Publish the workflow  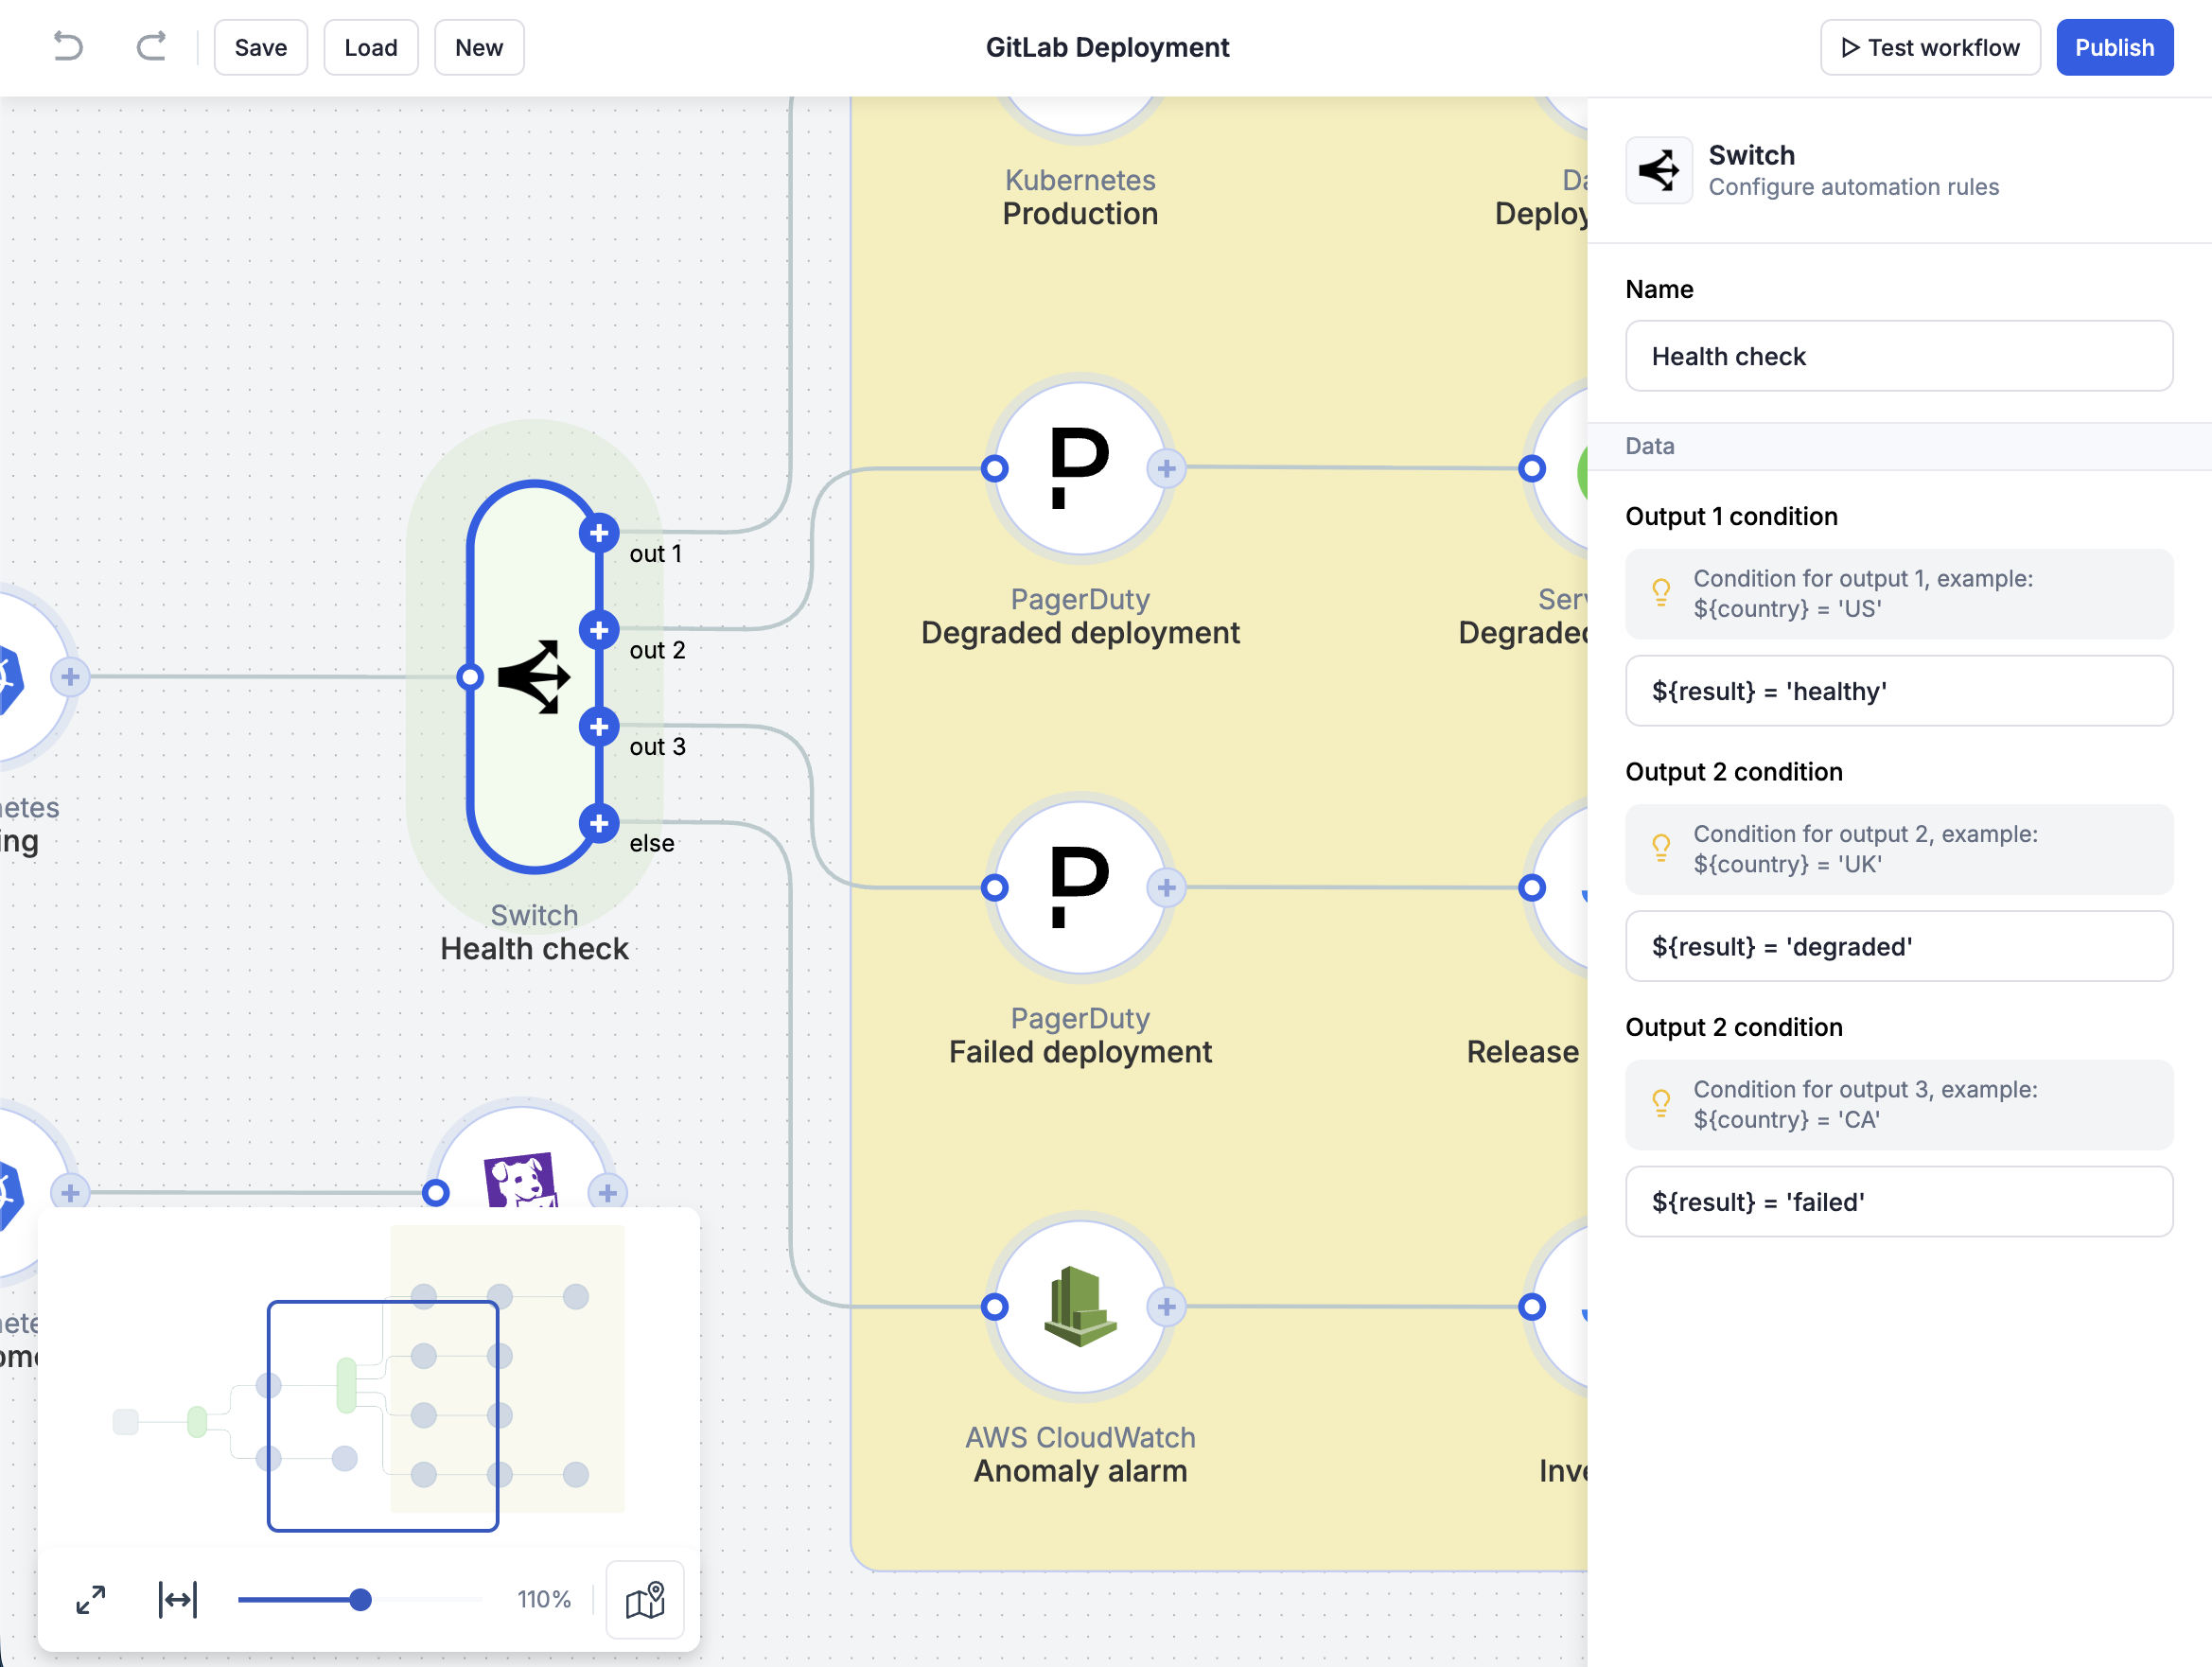click(x=2114, y=47)
